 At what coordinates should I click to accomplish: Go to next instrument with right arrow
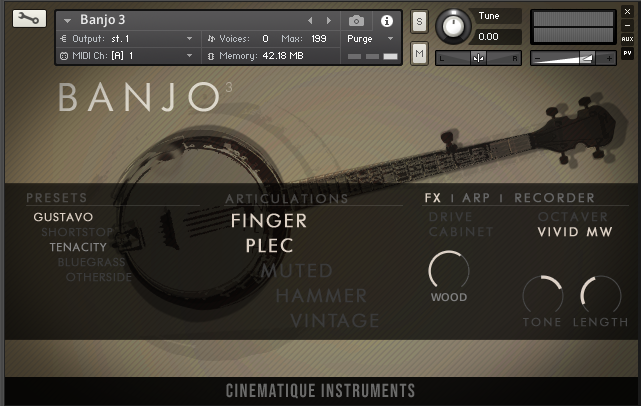click(329, 20)
